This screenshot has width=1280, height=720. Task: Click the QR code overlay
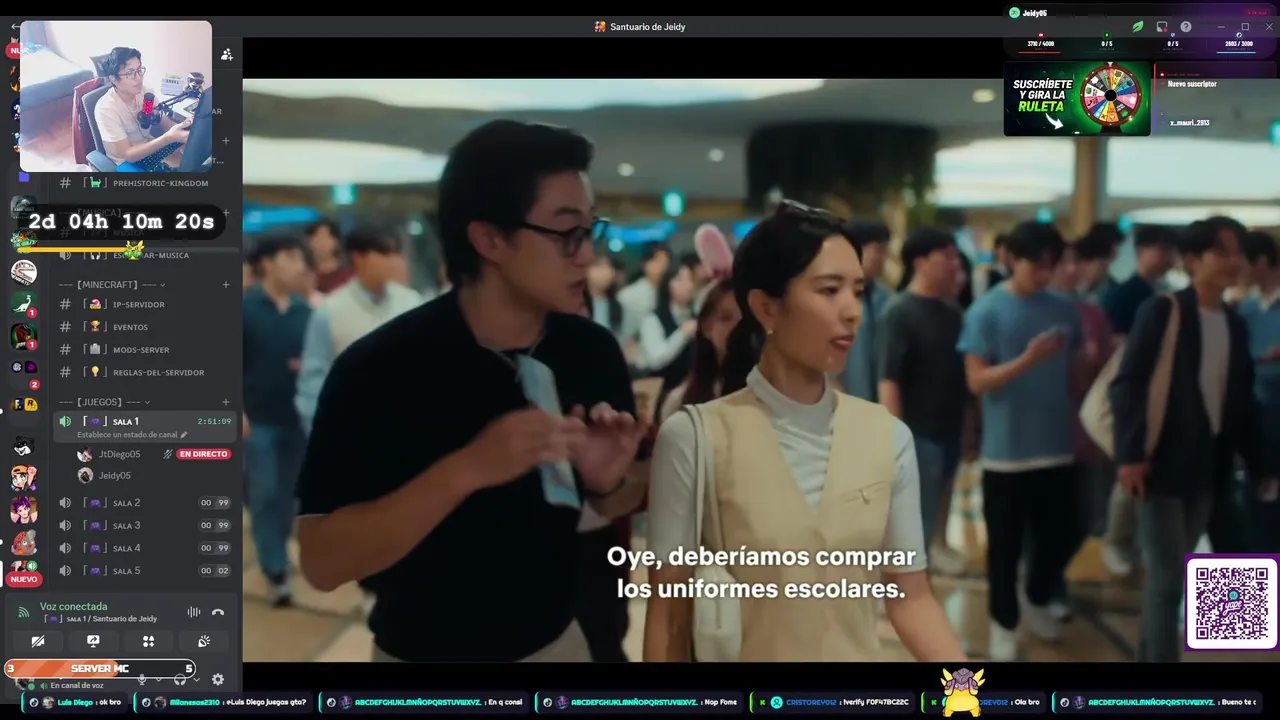pyautogui.click(x=1232, y=603)
